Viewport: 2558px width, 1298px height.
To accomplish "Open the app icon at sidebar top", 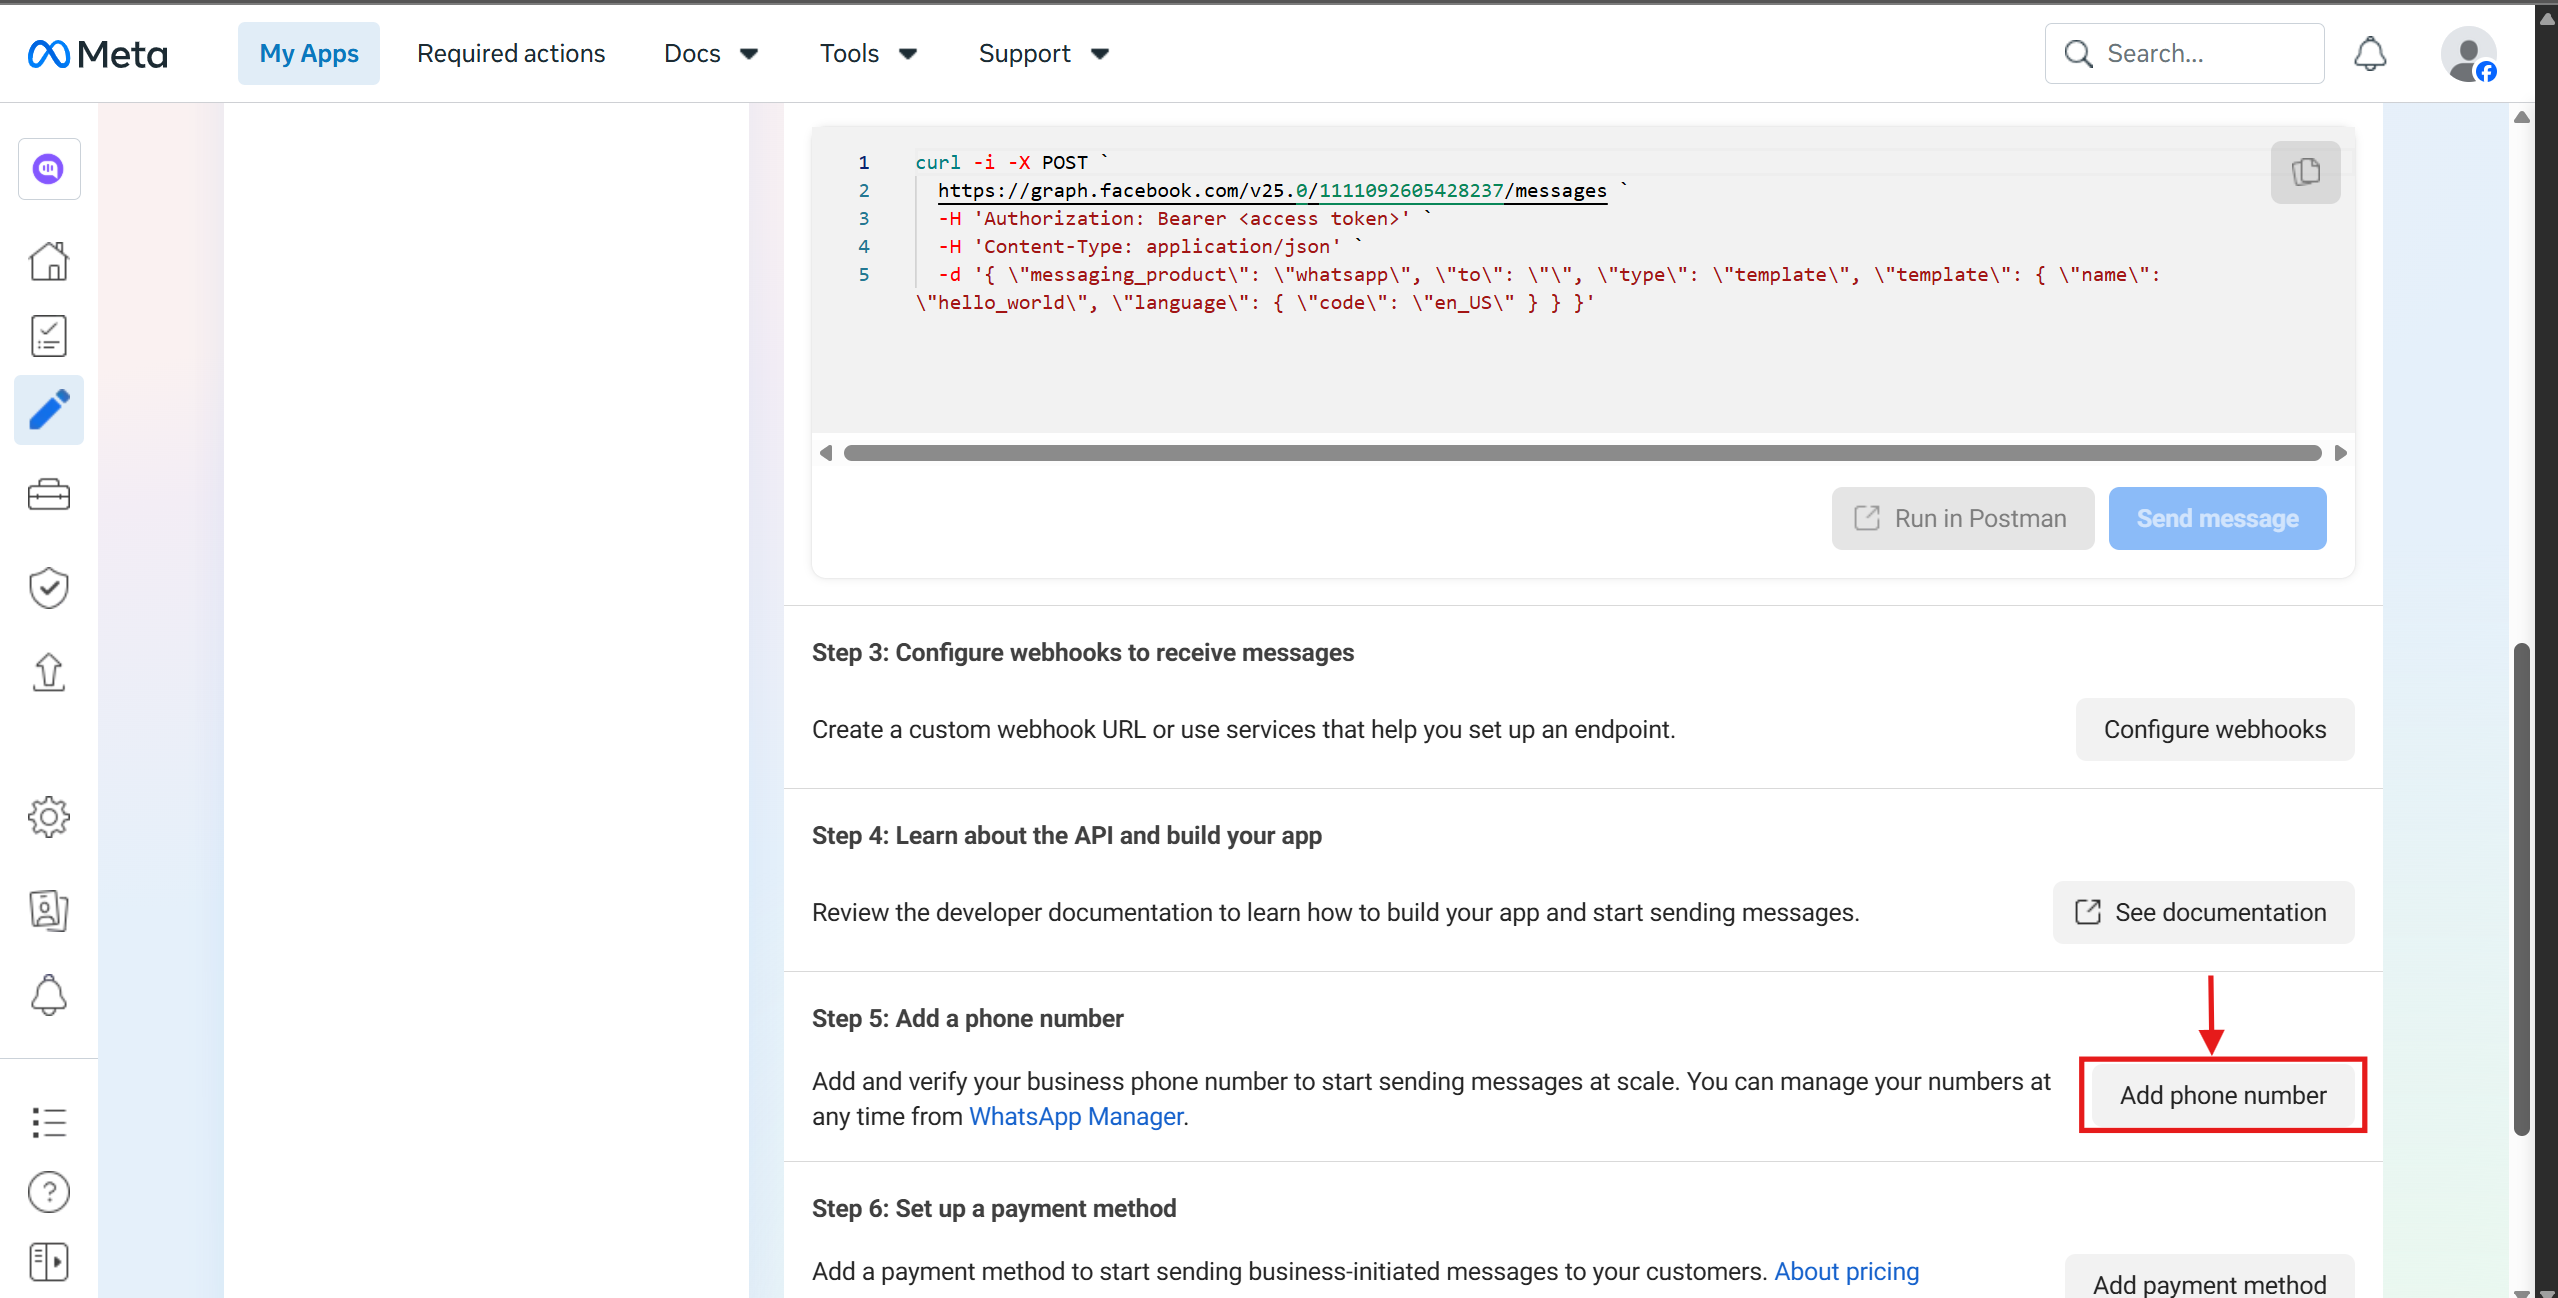I will 49,169.
